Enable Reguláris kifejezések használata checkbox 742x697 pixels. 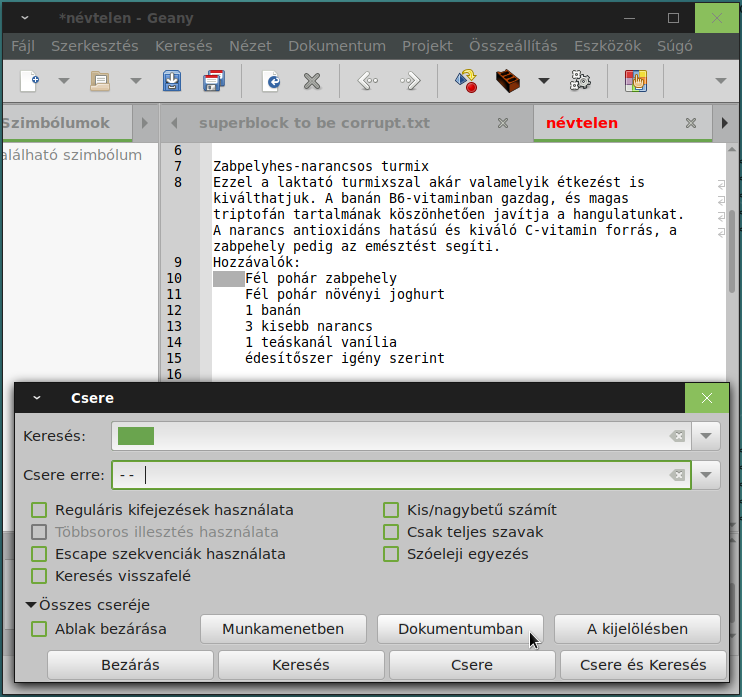(x=39, y=510)
